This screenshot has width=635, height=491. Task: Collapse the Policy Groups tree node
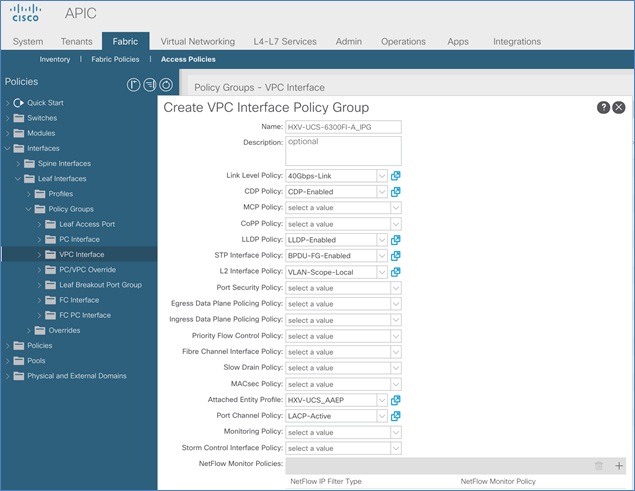tap(26, 209)
